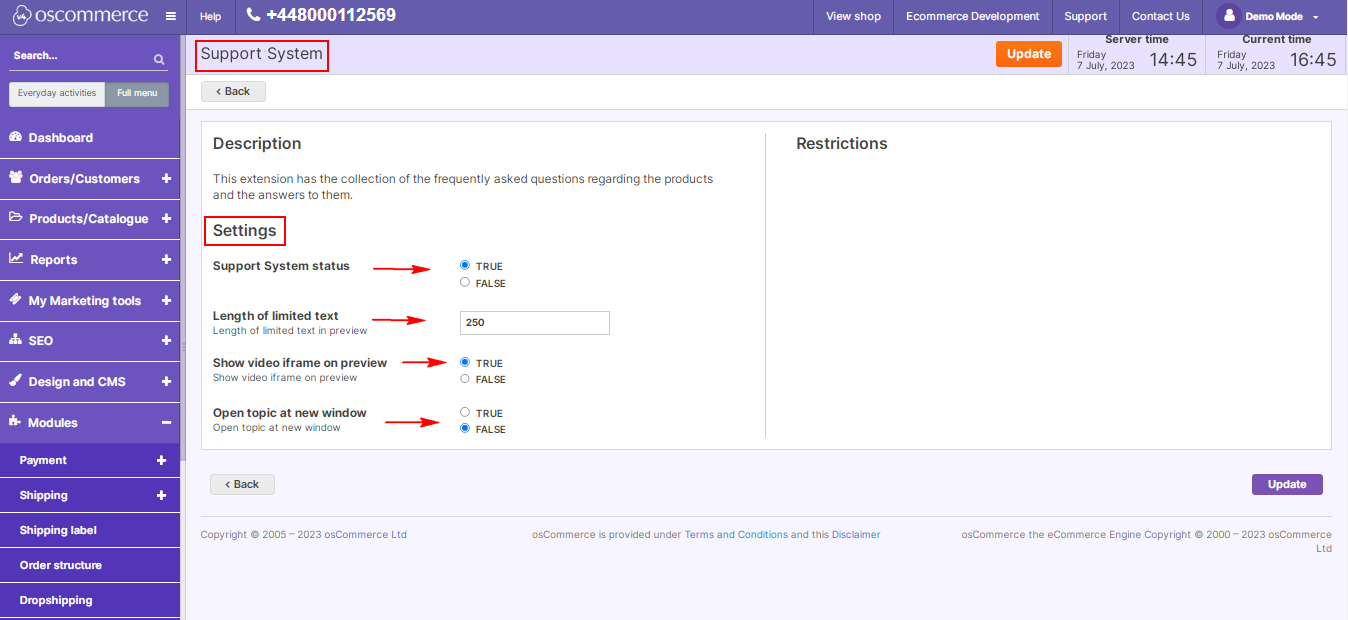Click the top Back button

click(233, 91)
